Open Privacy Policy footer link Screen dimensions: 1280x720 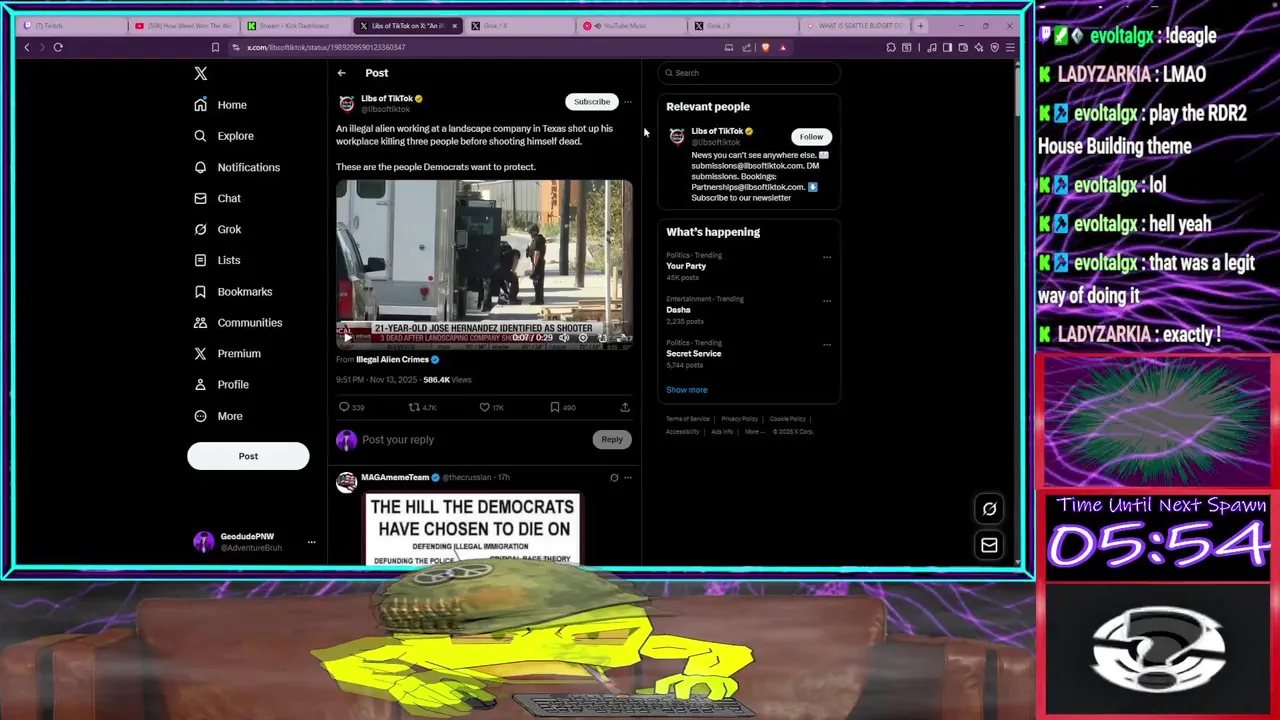[740, 419]
